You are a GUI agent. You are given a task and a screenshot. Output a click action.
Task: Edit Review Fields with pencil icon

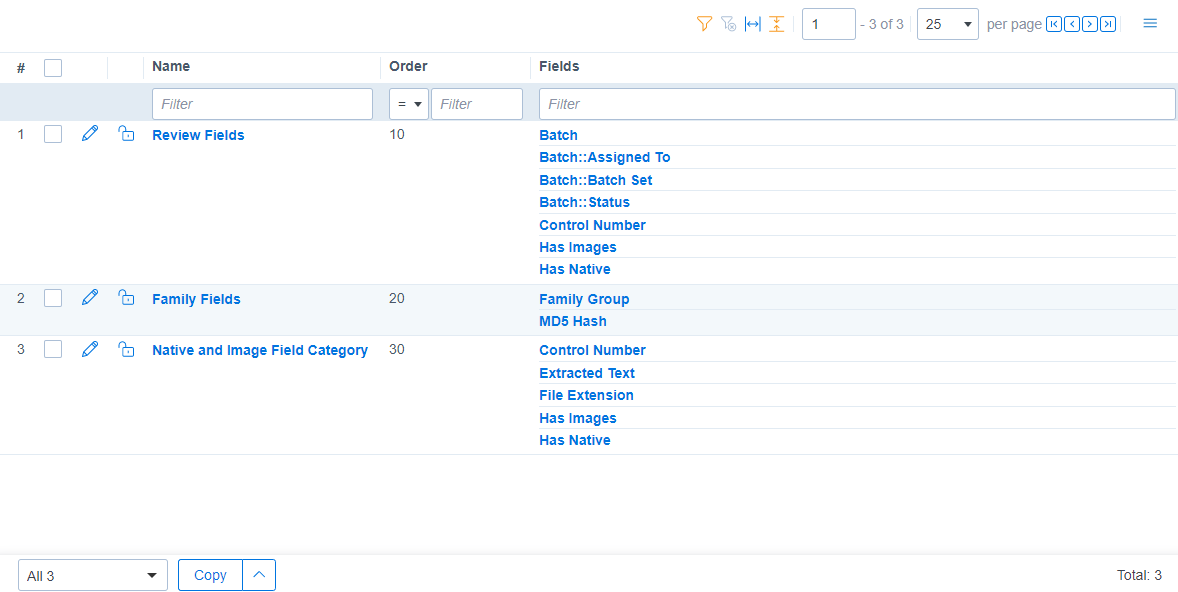click(89, 134)
